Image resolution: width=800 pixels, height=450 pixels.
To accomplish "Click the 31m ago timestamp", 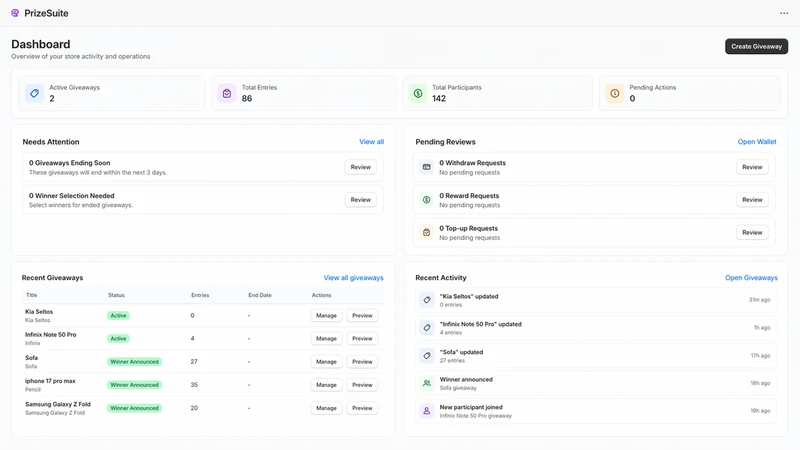I will pos(759,300).
